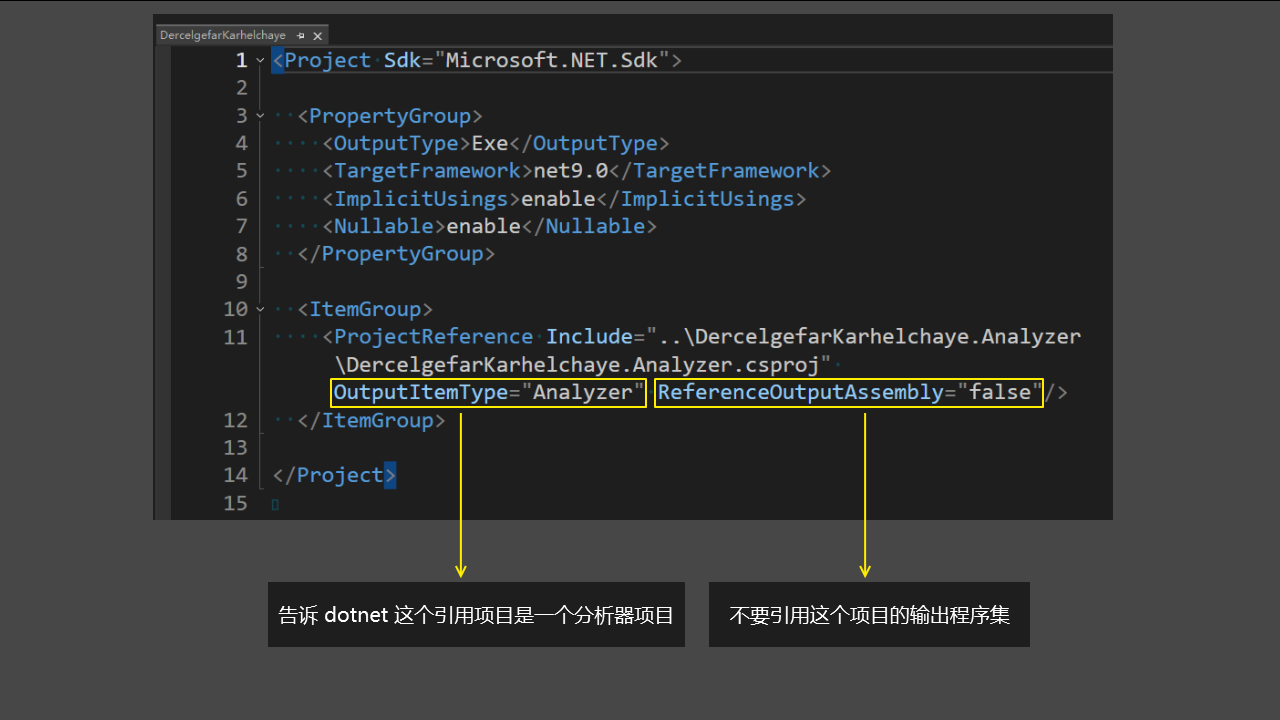Click the output assembly annotation label
Screen dimensions: 1280x720
868,614
